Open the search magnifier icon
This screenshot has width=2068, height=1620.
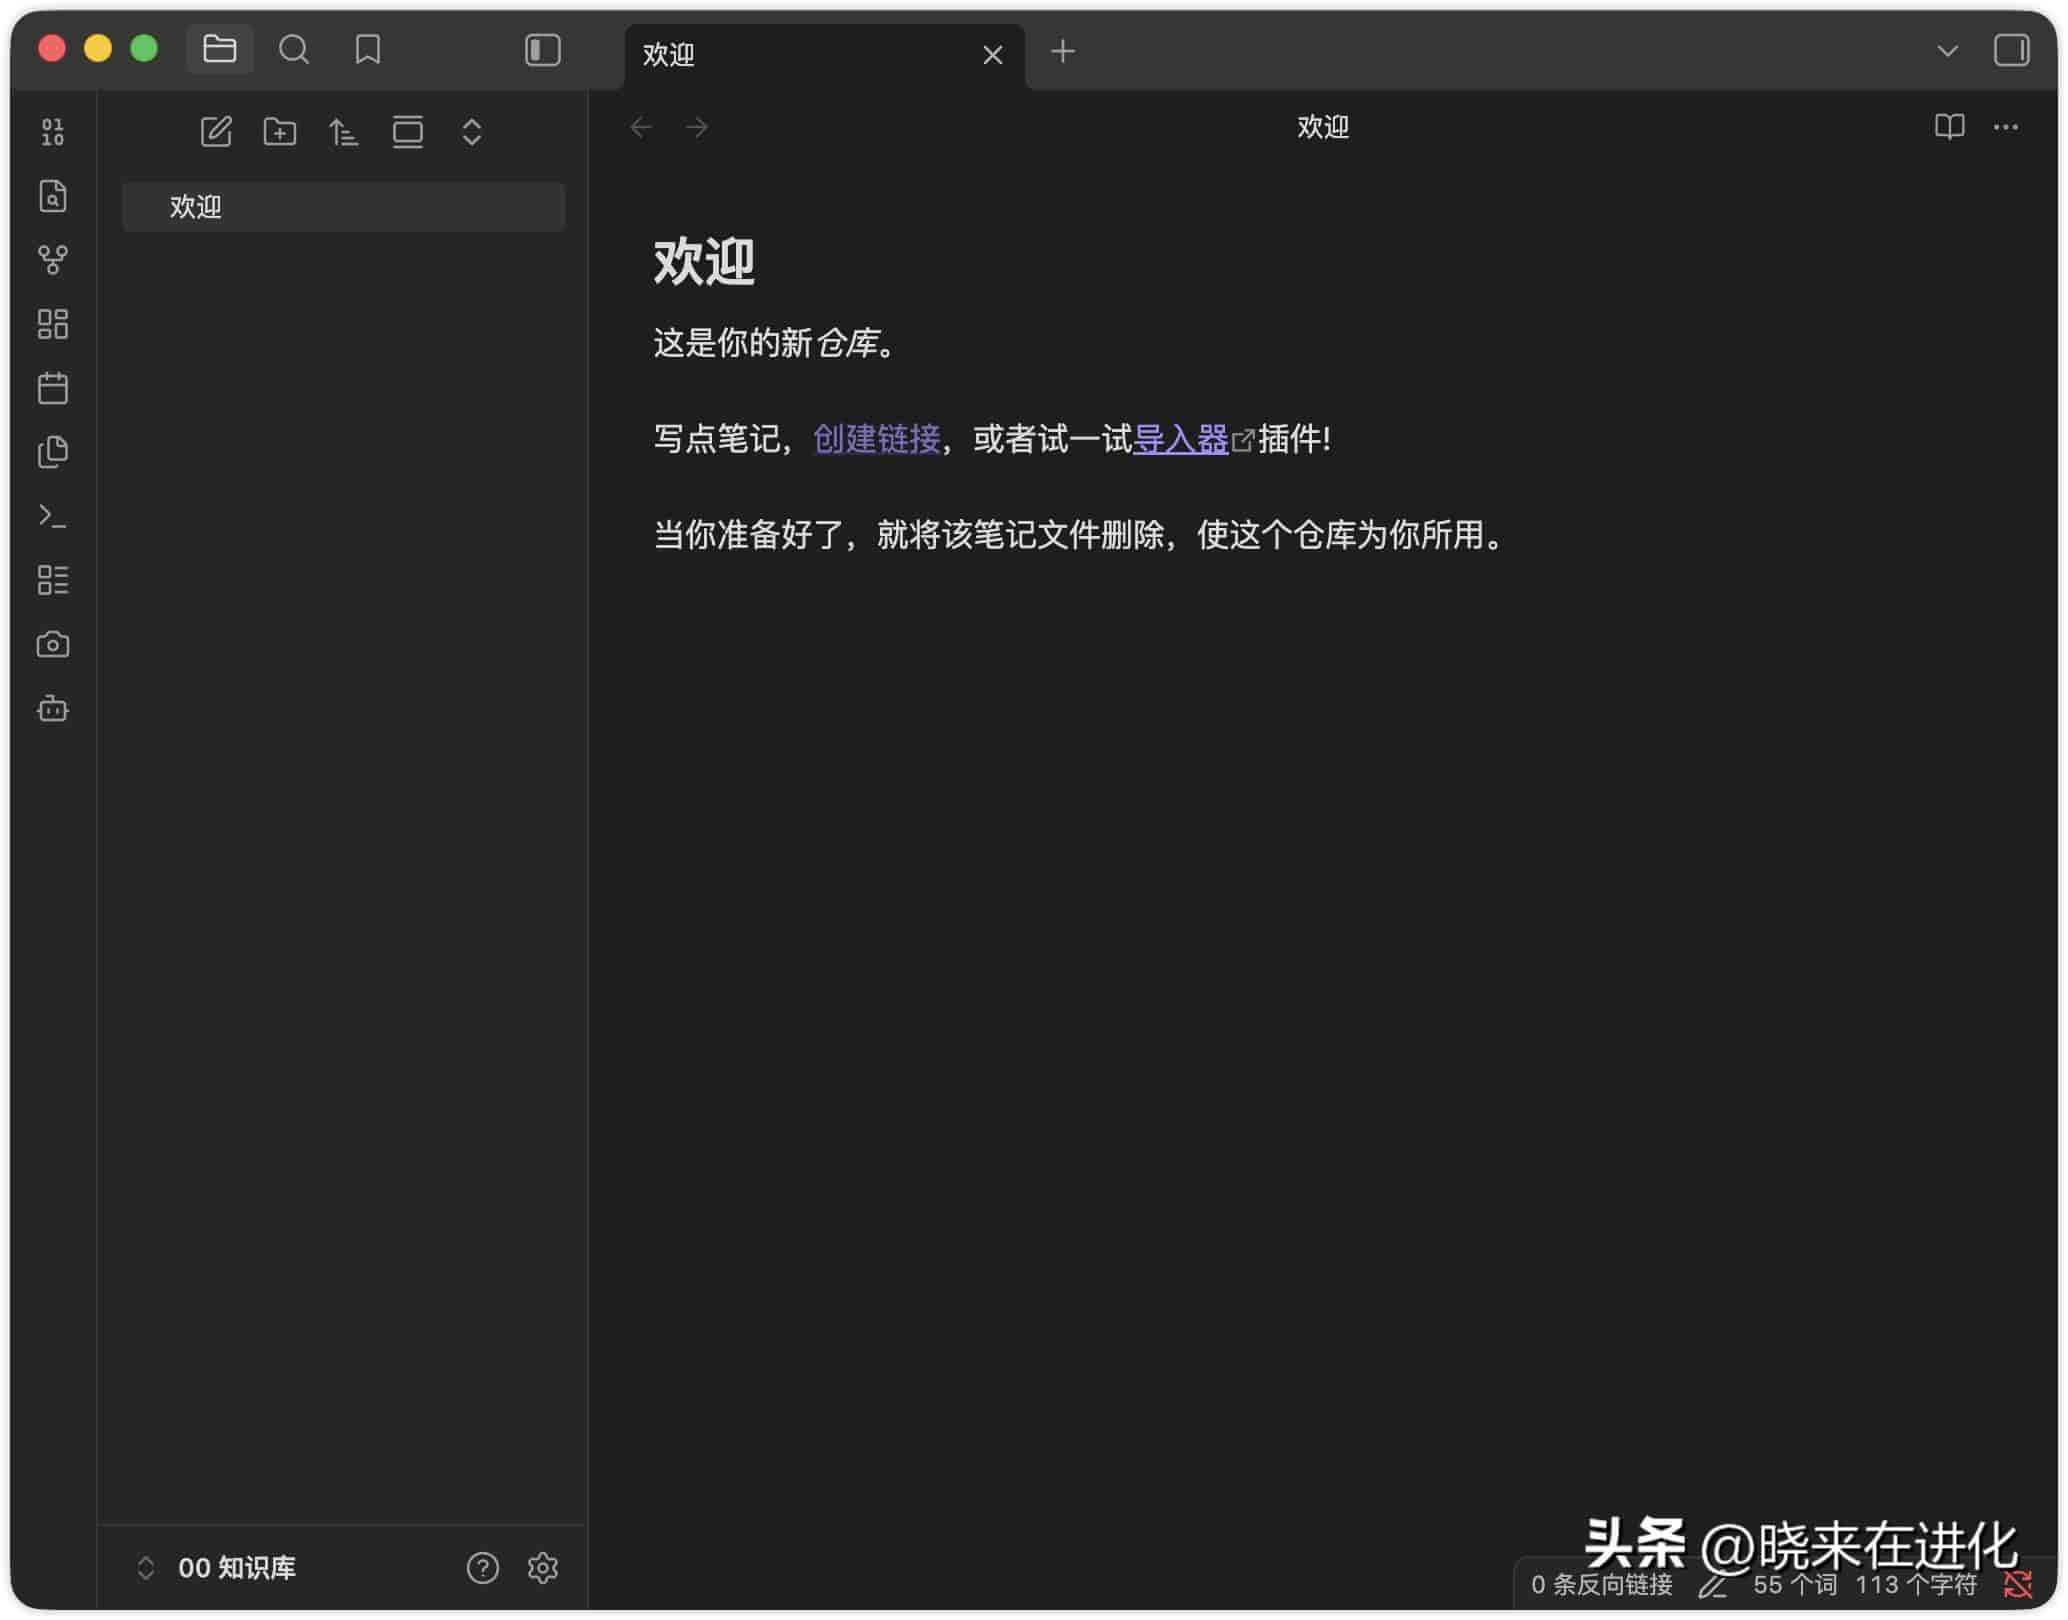point(293,49)
